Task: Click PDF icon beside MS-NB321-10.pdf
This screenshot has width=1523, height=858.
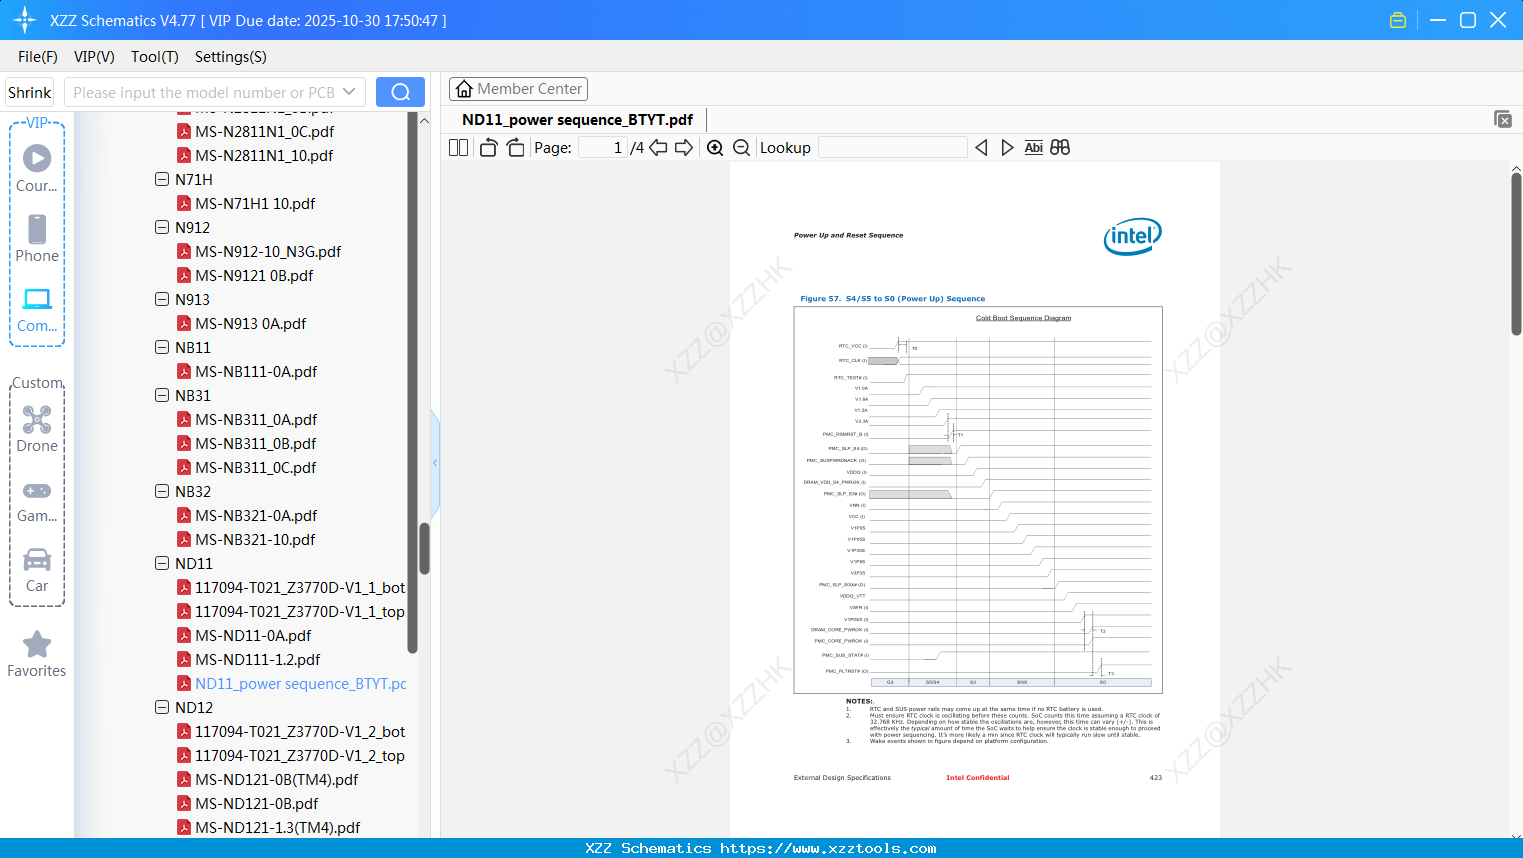Action: (x=184, y=539)
